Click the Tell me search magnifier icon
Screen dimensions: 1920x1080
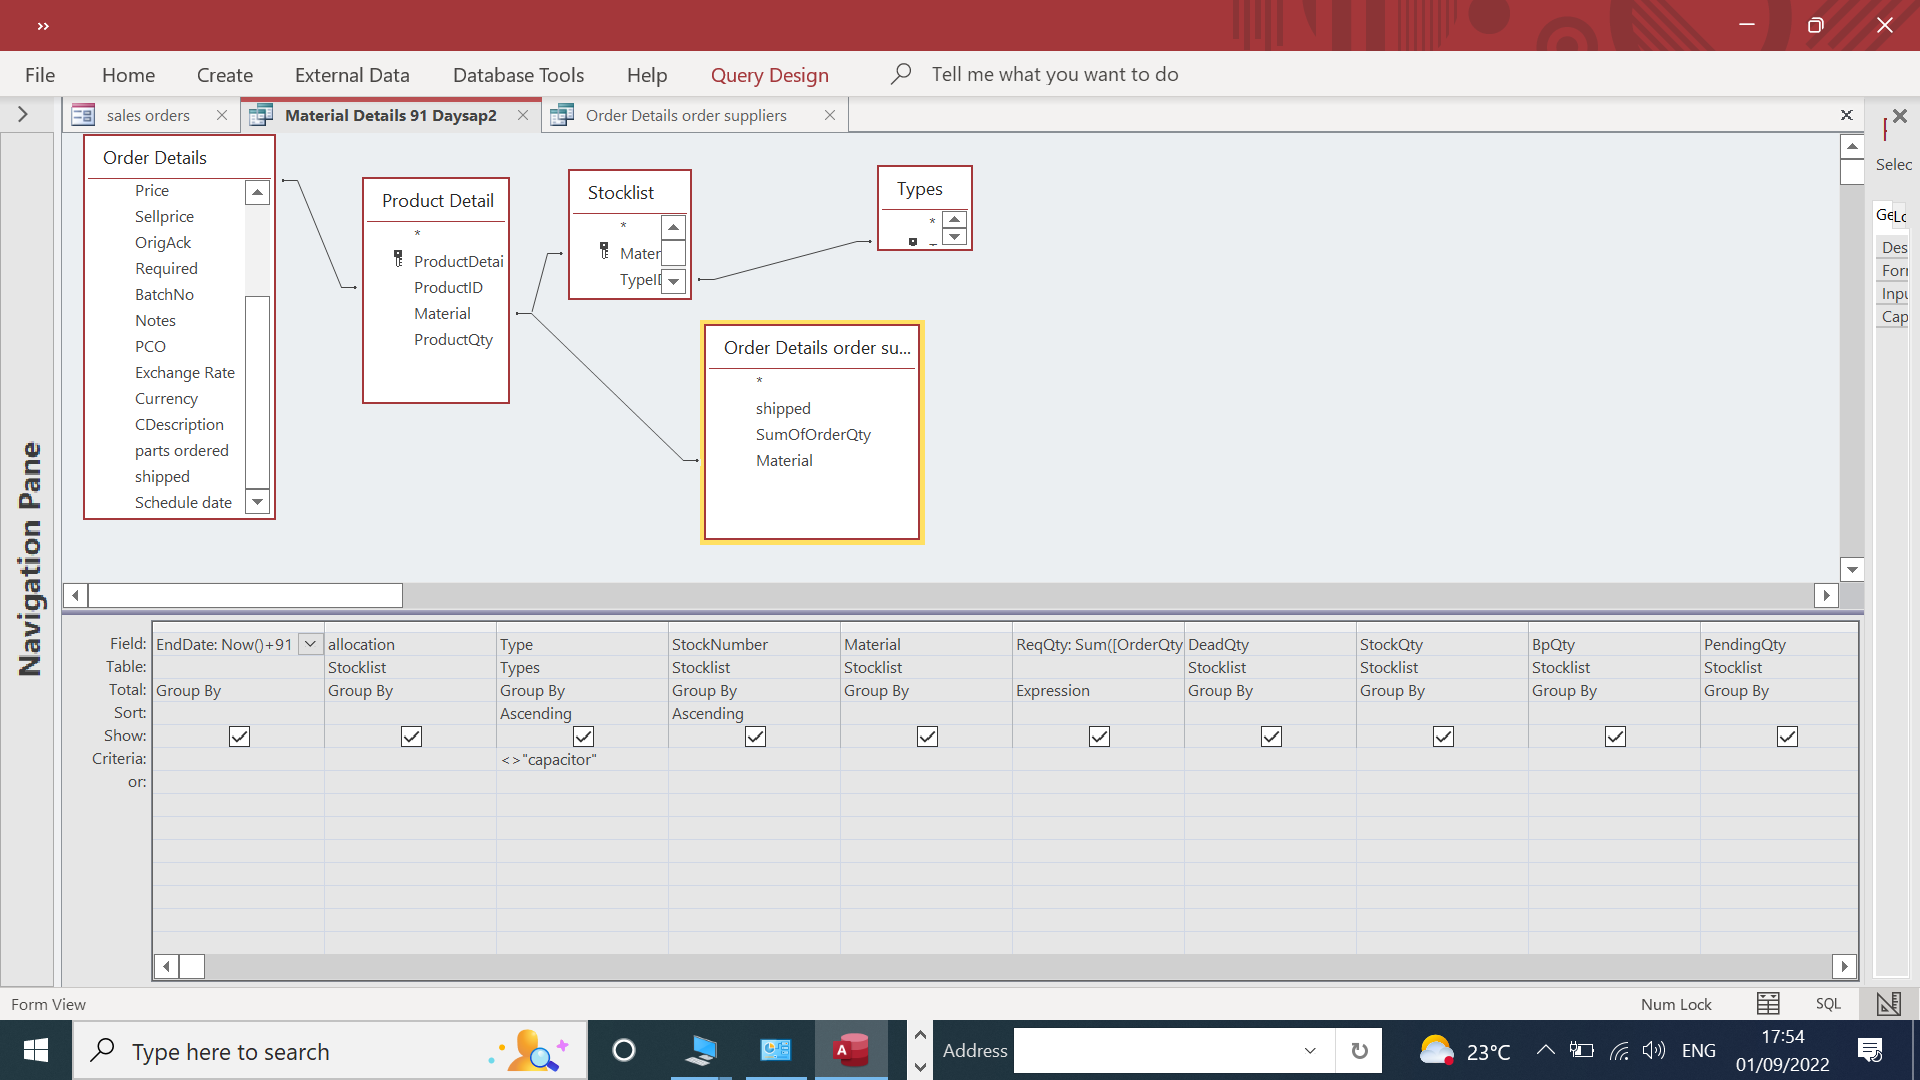[900, 74]
